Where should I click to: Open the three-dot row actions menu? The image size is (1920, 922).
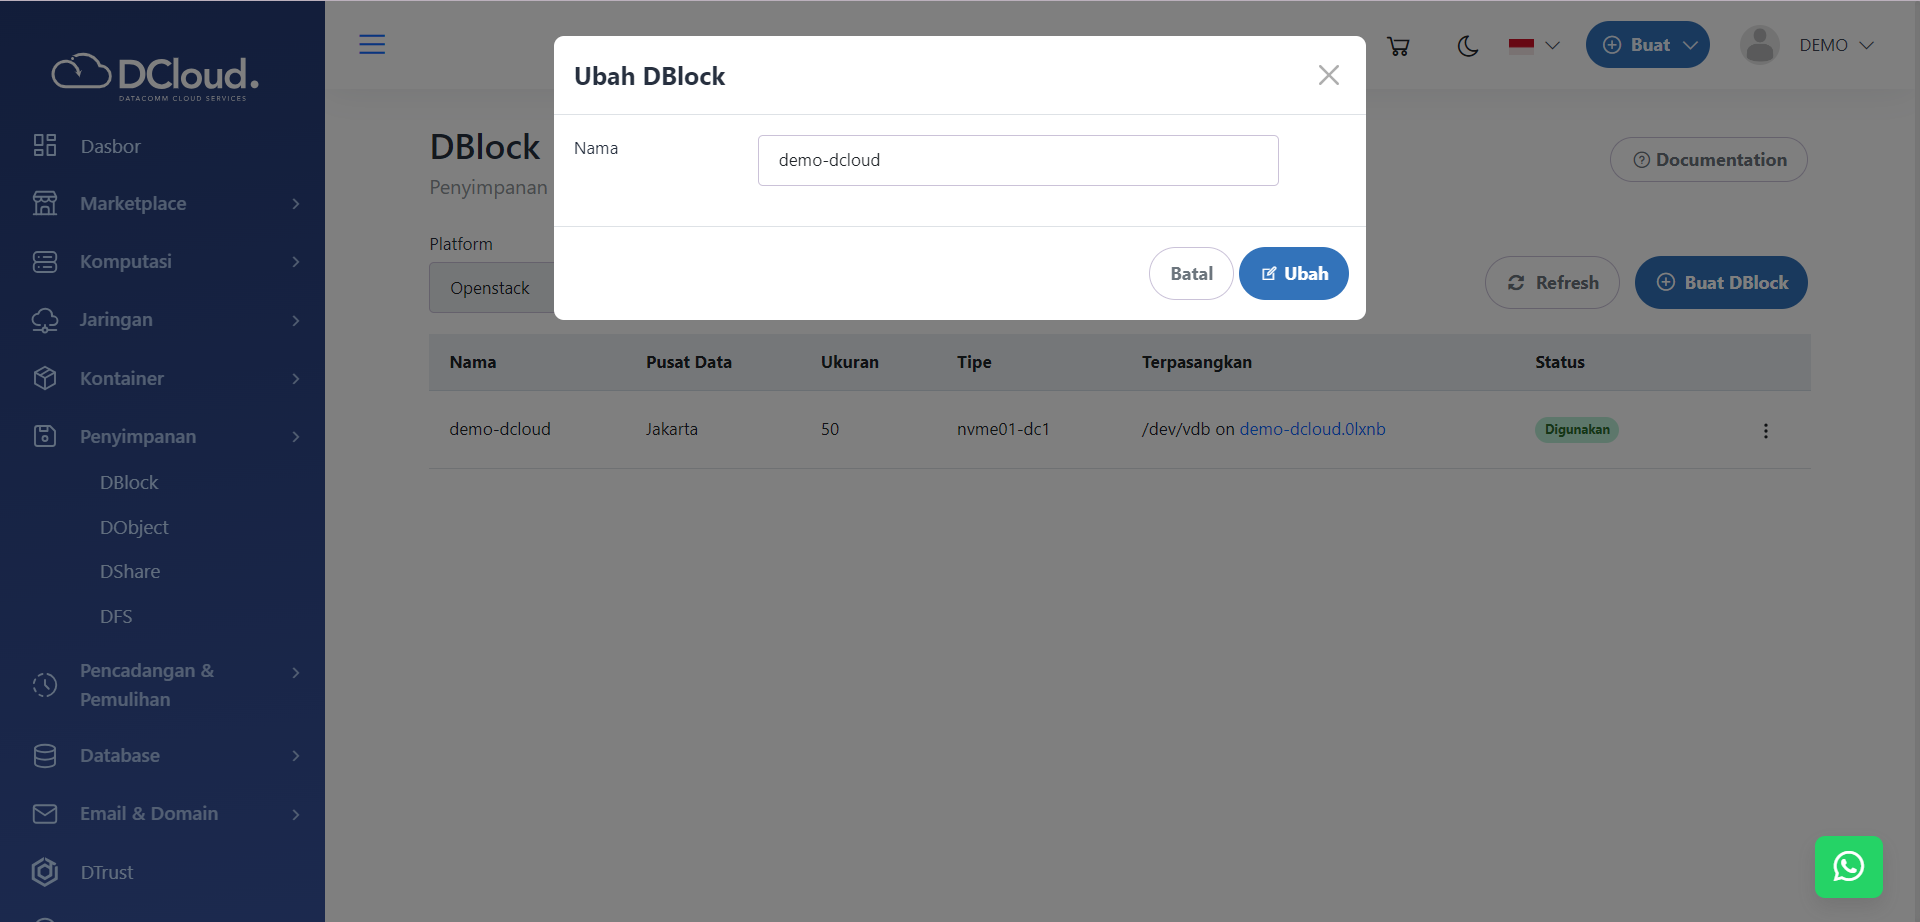(x=1765, y=430)
